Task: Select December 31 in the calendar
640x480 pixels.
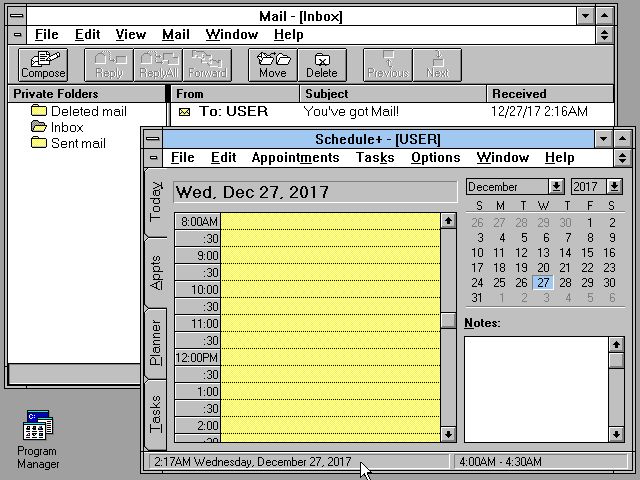Action: click(x=477, y=298)
